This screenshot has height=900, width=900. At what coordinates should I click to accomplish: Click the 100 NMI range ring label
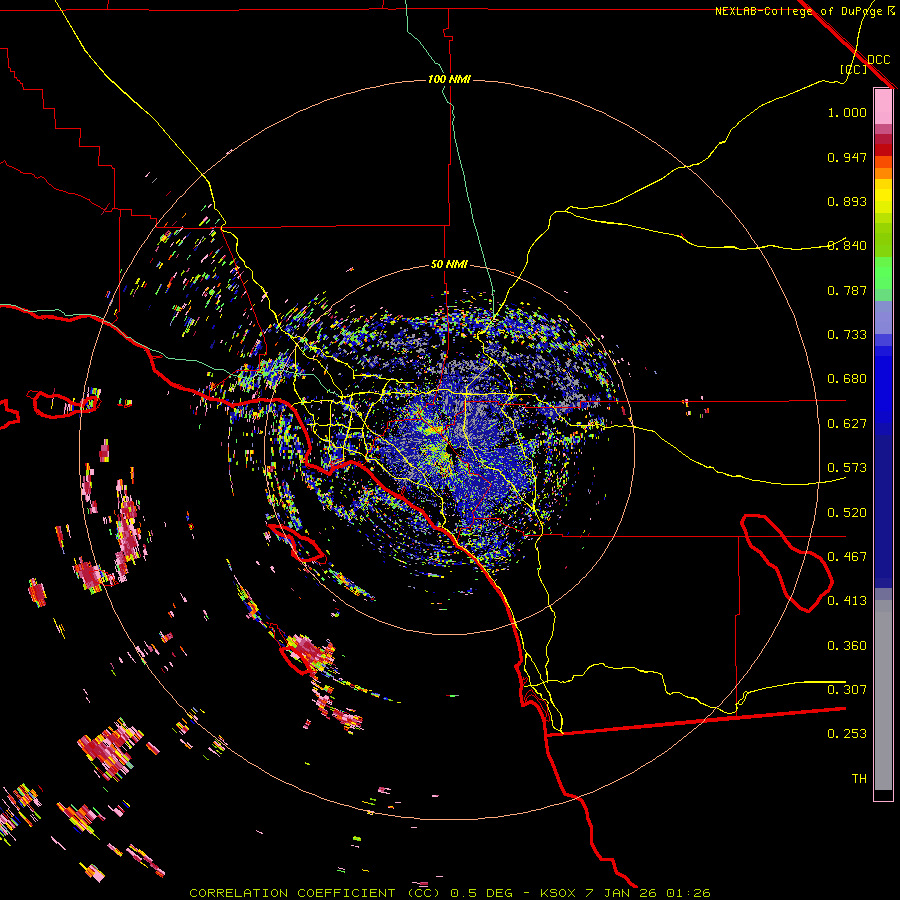[449, 79]
